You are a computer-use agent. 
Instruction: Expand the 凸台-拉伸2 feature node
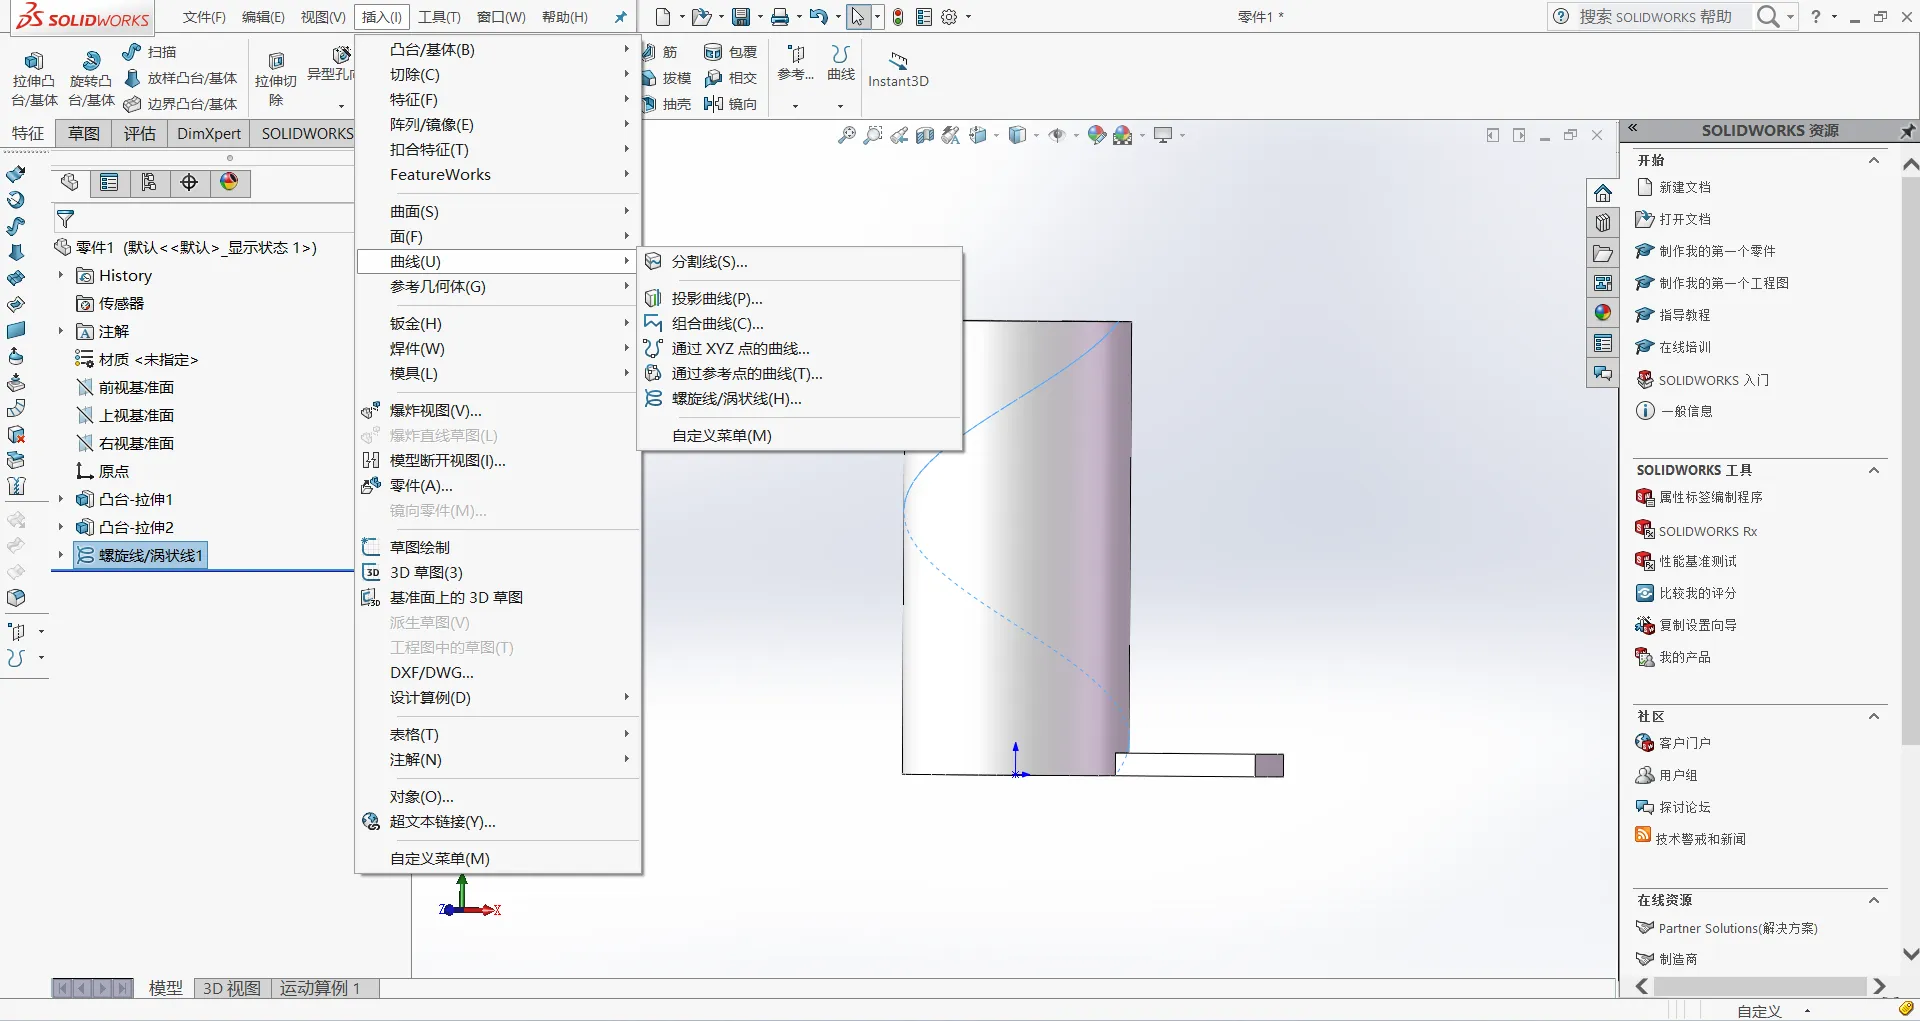pyautogui.click(x=61, y=527)
